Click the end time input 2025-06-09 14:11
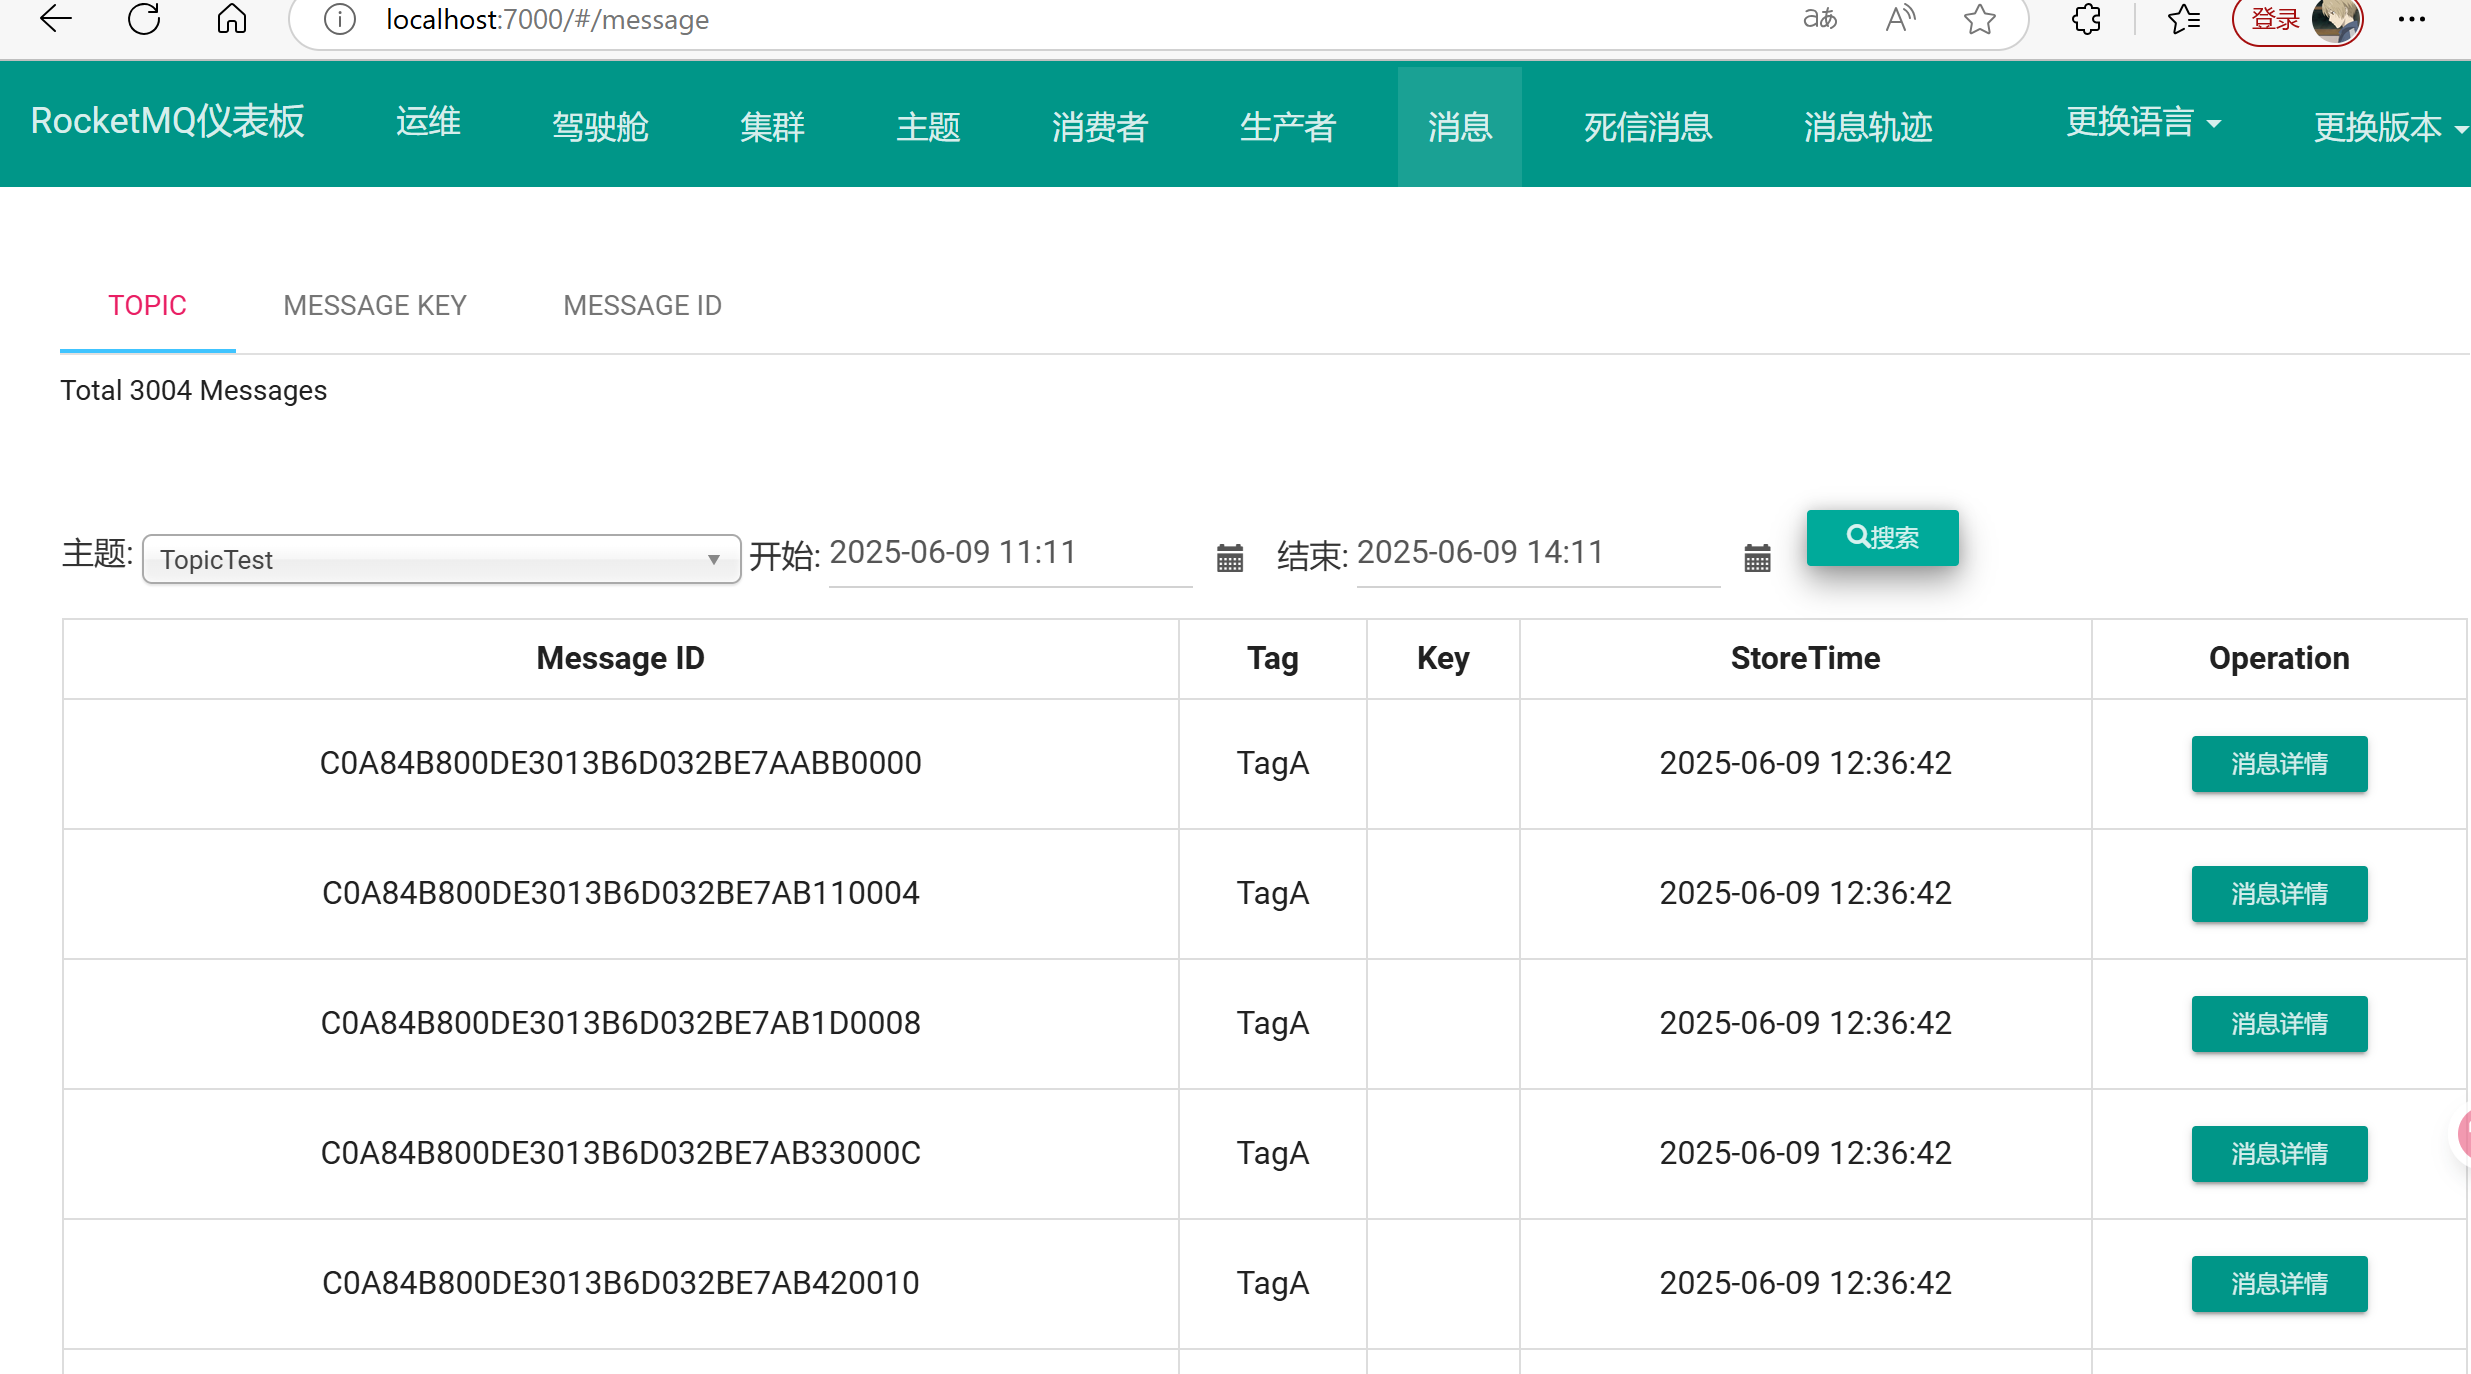This screenshot has width=2471, height=1374. (1537, 553)
